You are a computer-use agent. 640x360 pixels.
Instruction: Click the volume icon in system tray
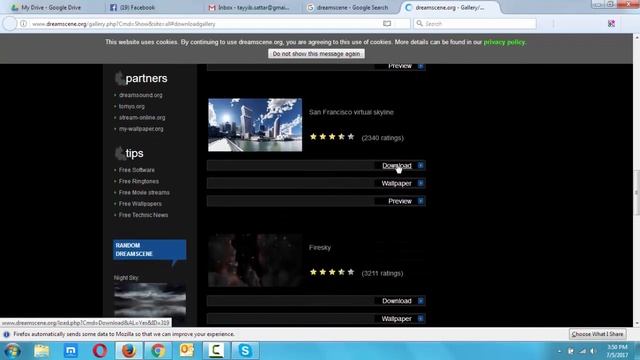(x=593, y=351)
